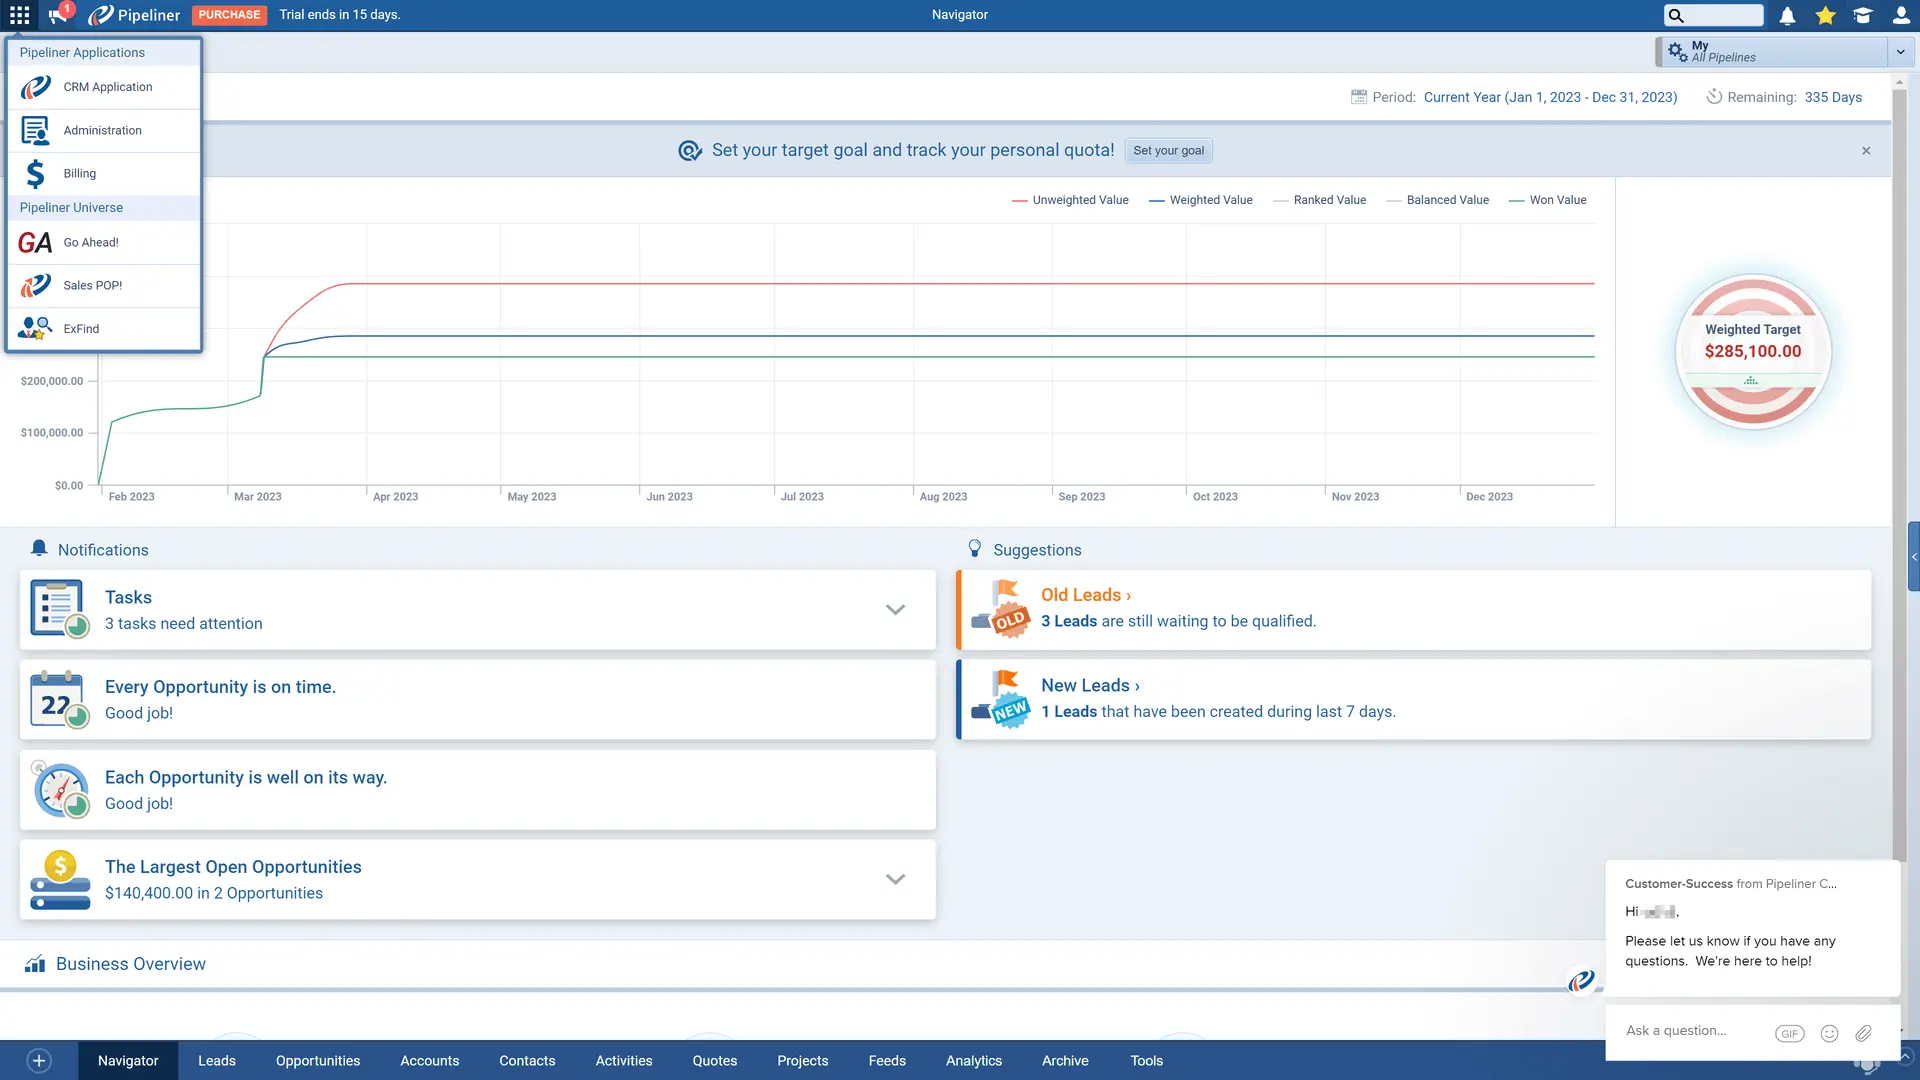Toggle Won Value legend series
Screen dimensions: 1920x1080
tap(1548, 200)
